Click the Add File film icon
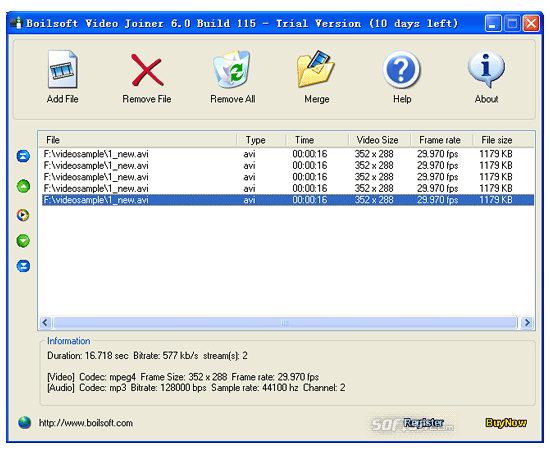Image resolution: width=550 pixels, height=450 pixels. click(62, 69)
